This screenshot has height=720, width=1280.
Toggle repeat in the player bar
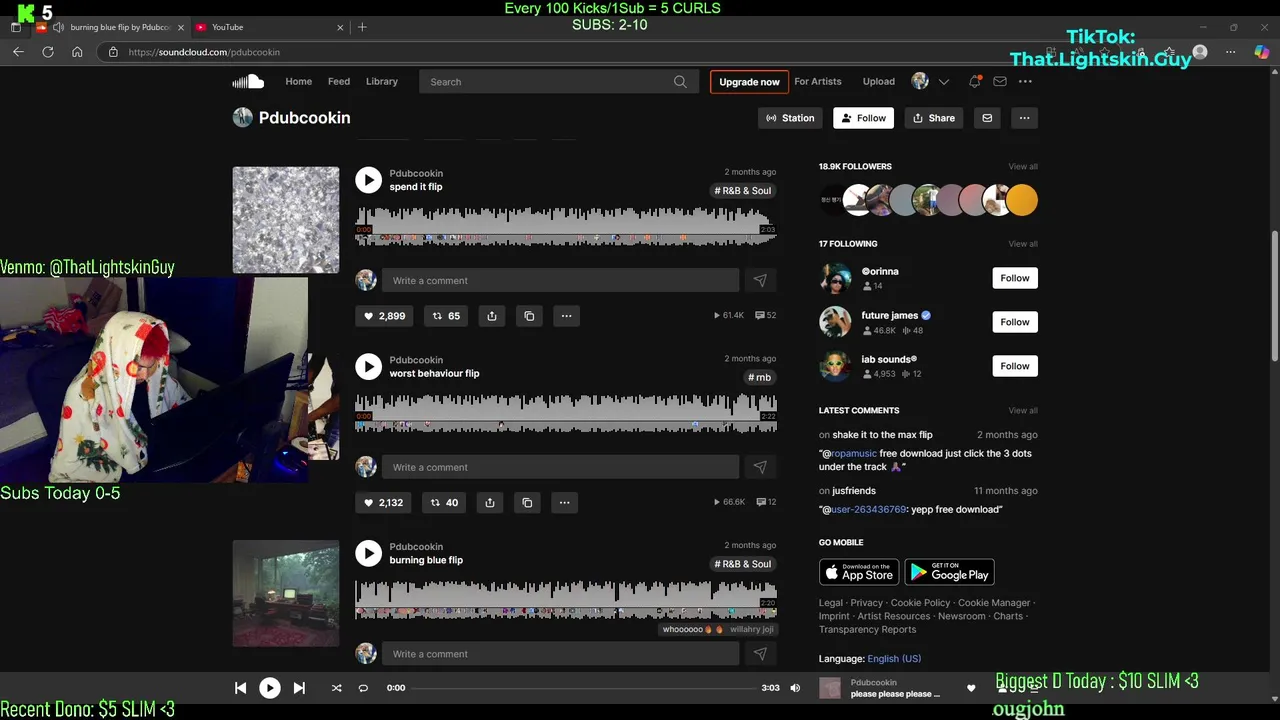coord(363,688)
